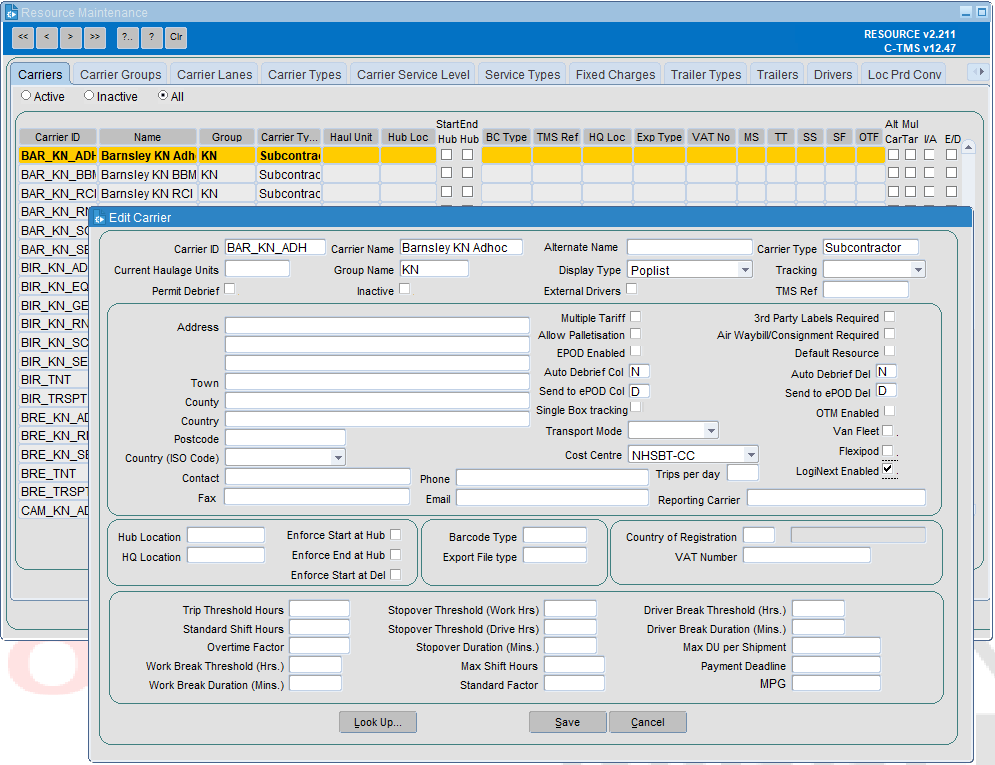The image size is (995, 765).
Task: Toggle the Multiple Tariff checkbox
Action: coord(635,316)
